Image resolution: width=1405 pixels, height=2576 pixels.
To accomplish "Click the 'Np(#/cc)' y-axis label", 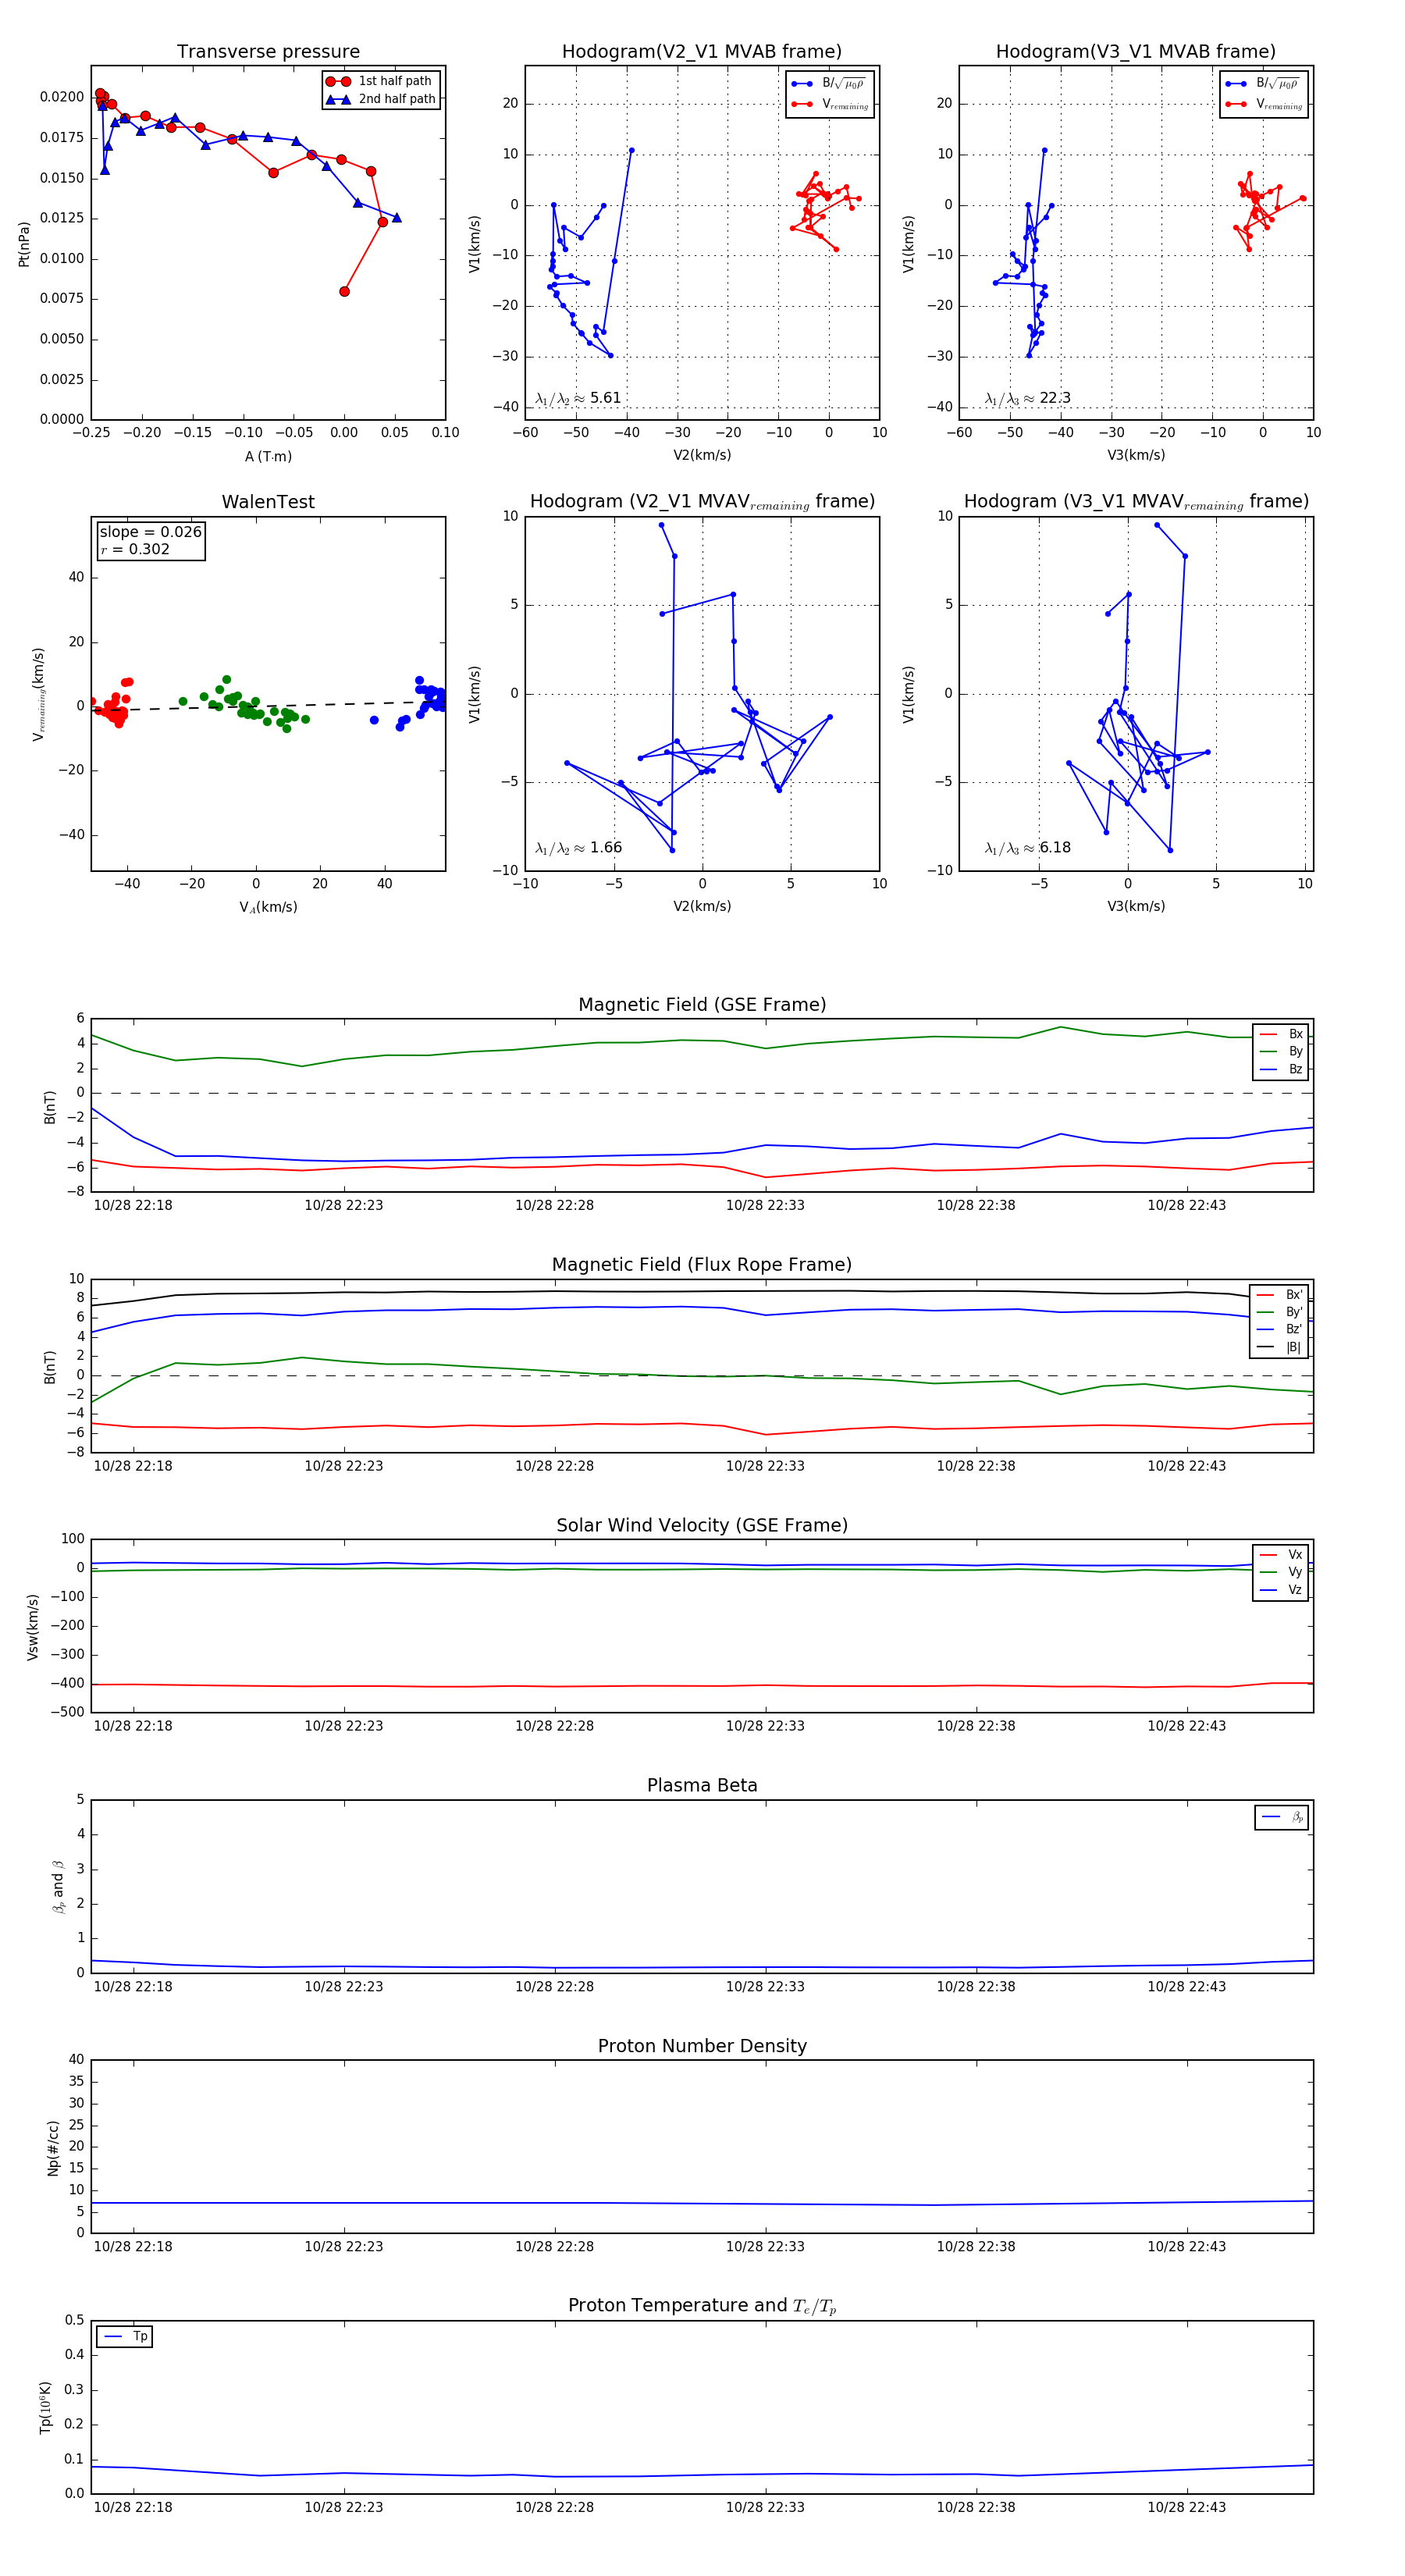I will pyautogui.click(x=53, y=2147).
